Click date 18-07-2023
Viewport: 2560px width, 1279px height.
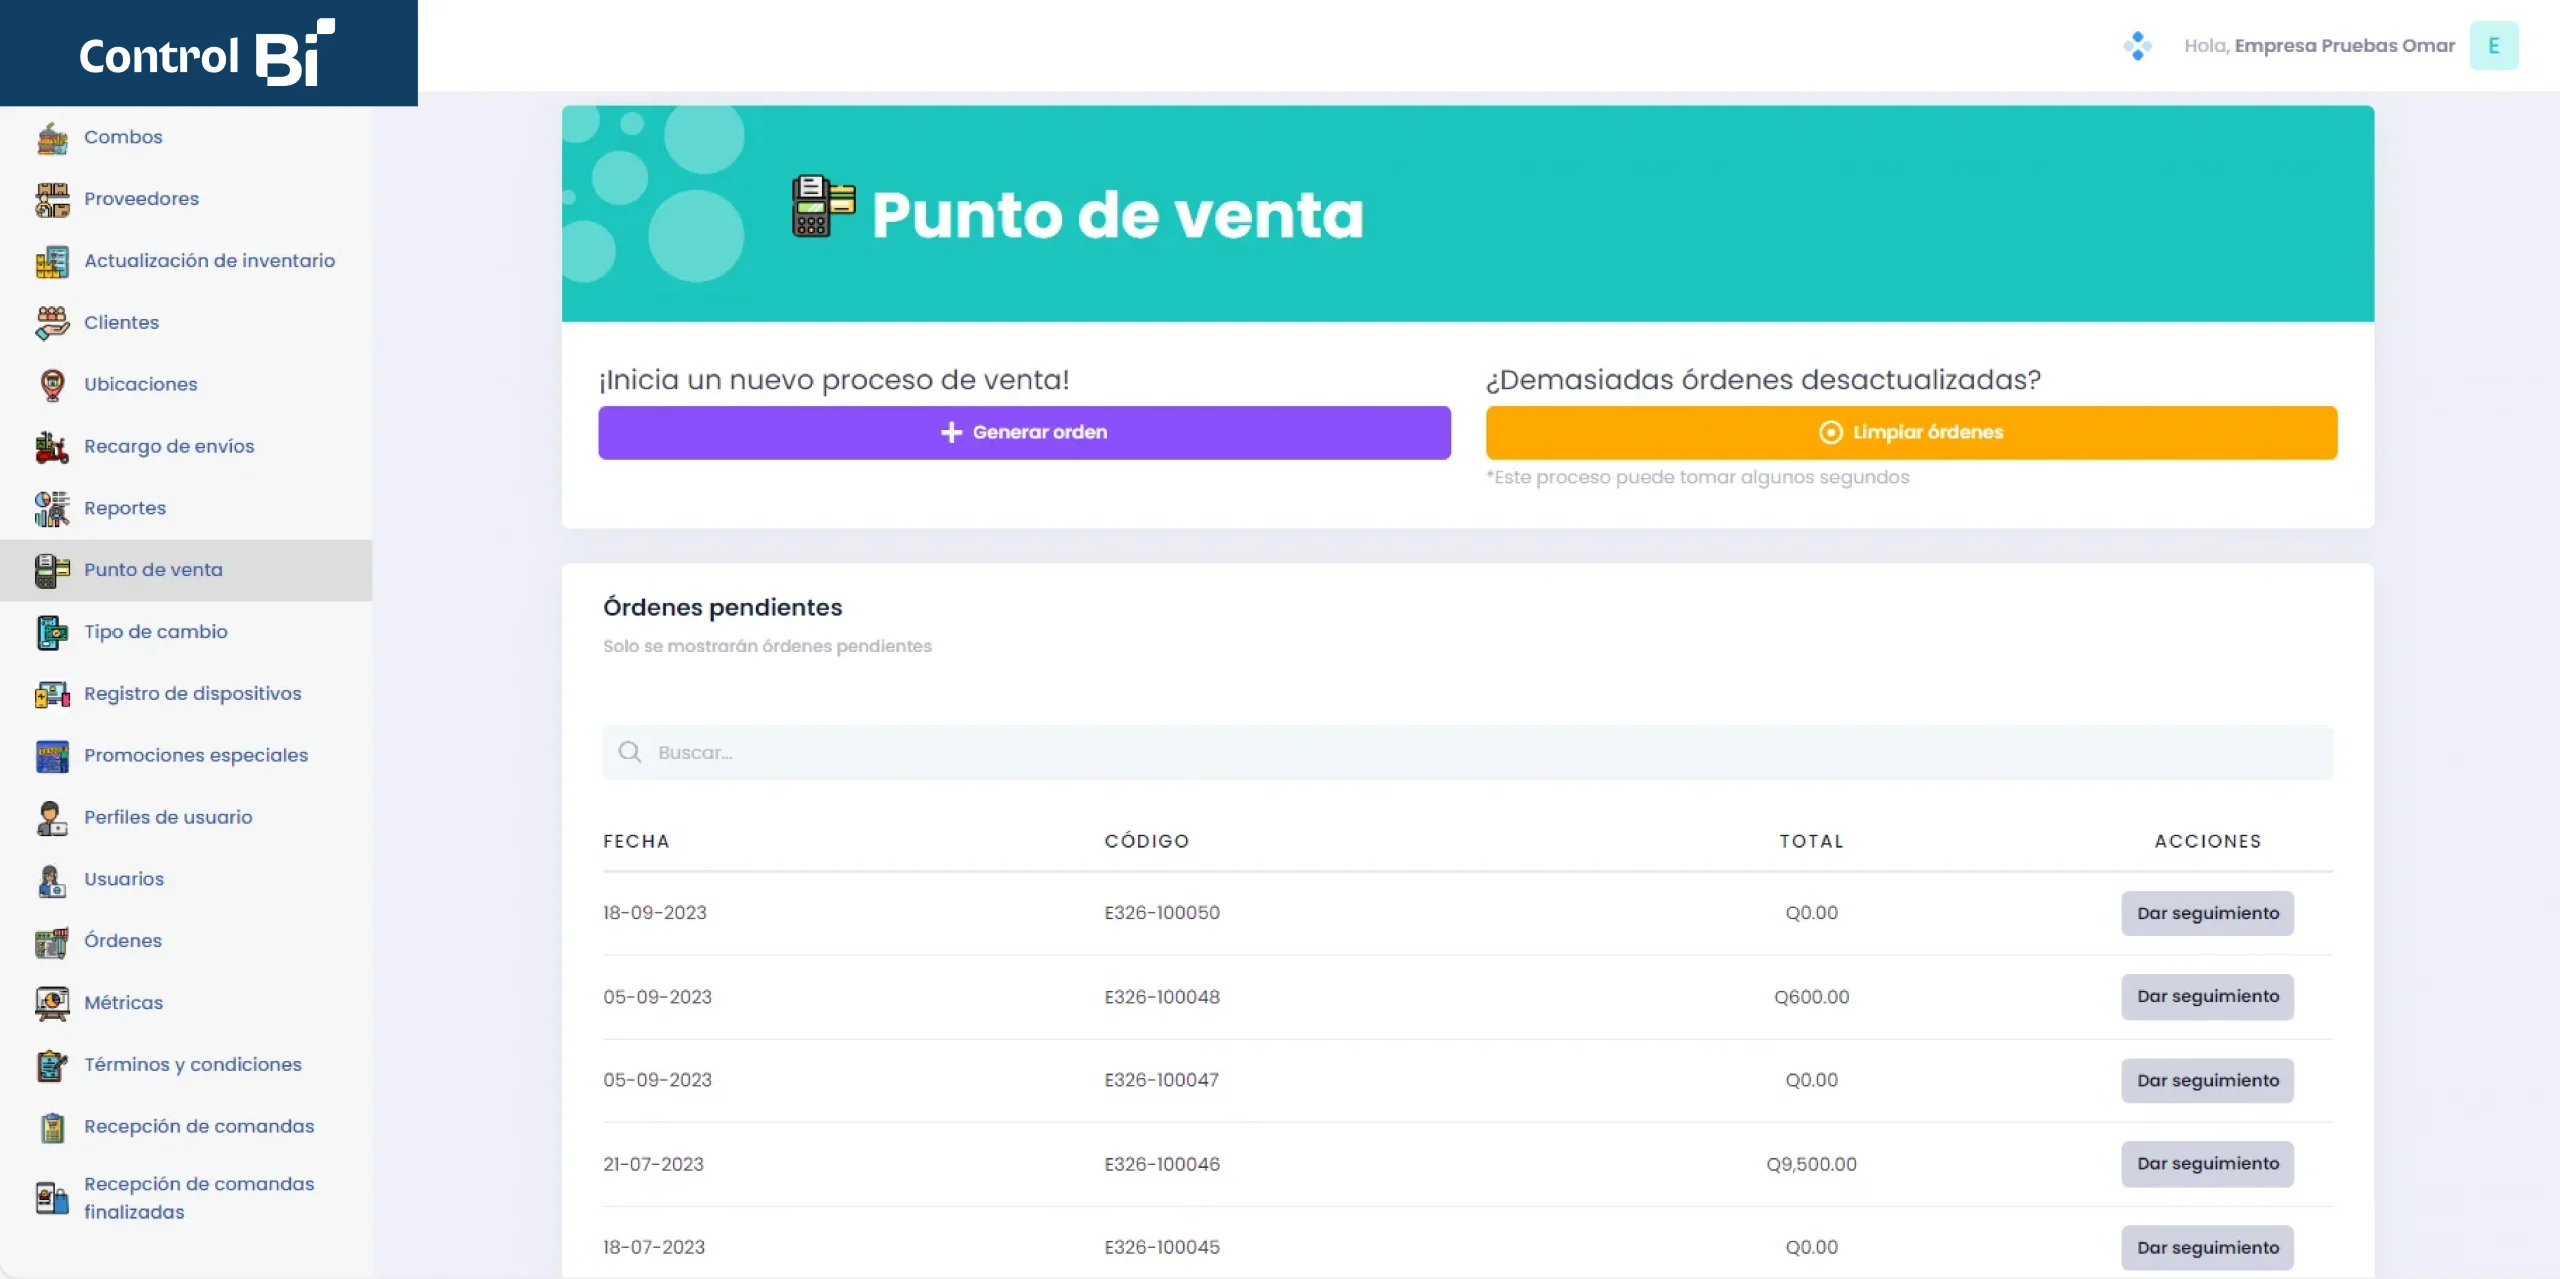click(654, 1247)
